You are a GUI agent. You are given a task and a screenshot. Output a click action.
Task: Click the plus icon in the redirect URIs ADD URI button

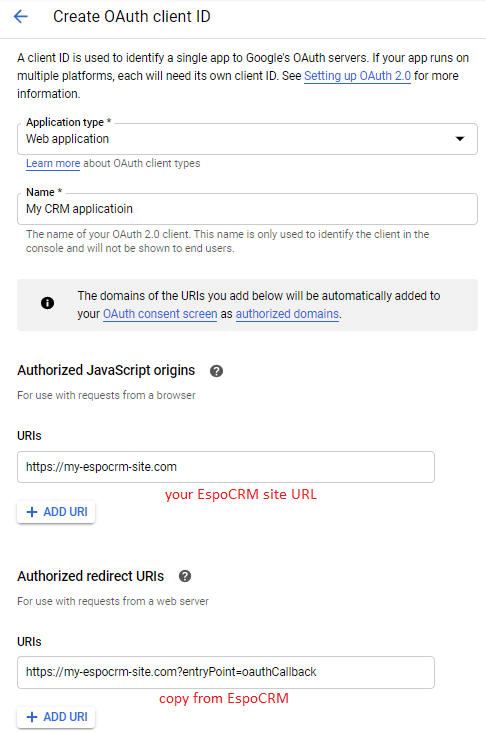click(x=32, y=717)
